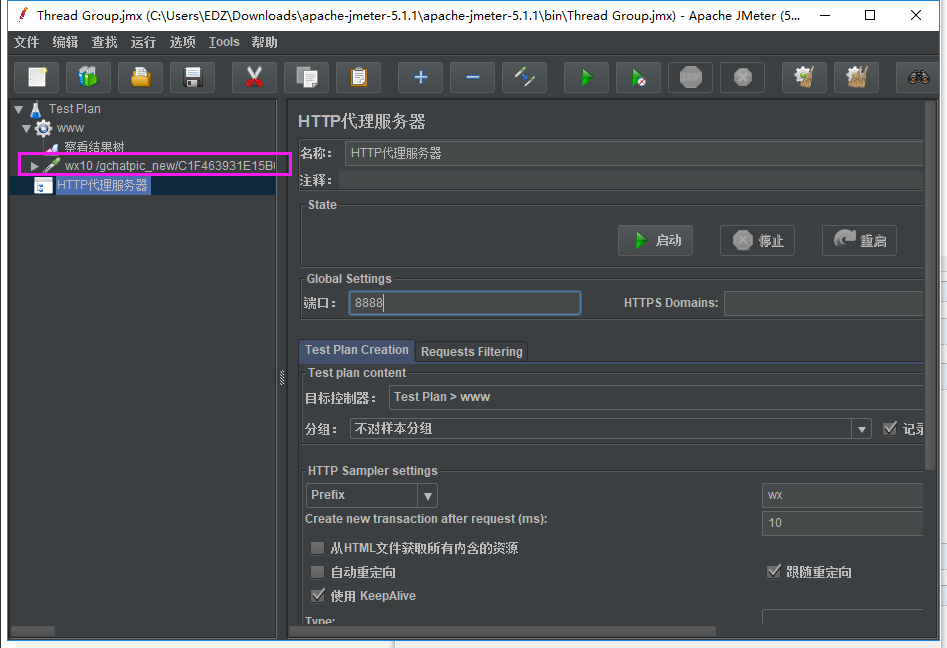
Task: Open the 运行 menu
Action: pos(143,42)
